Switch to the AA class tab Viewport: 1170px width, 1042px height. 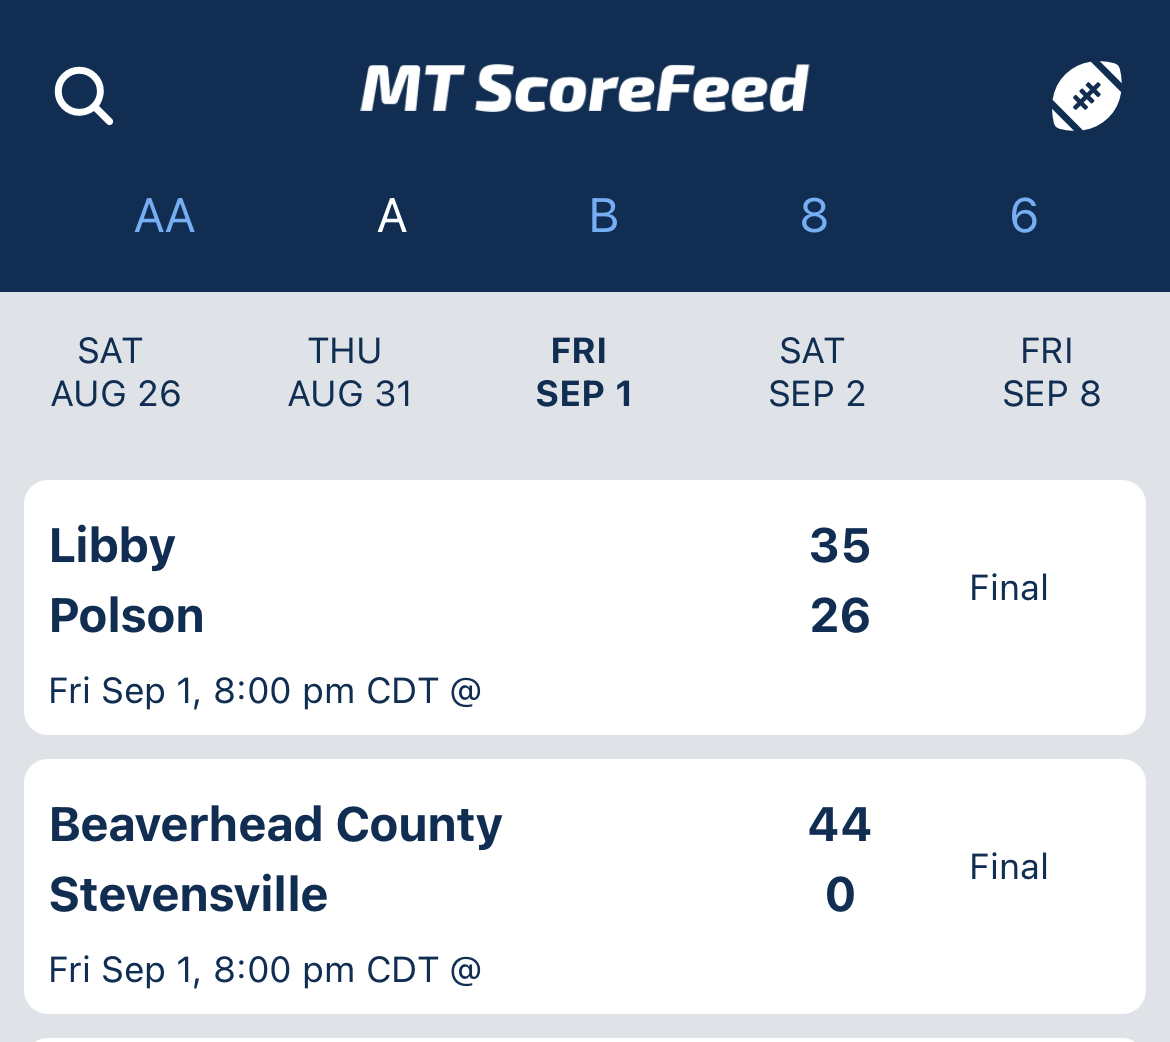pos(165,216)
